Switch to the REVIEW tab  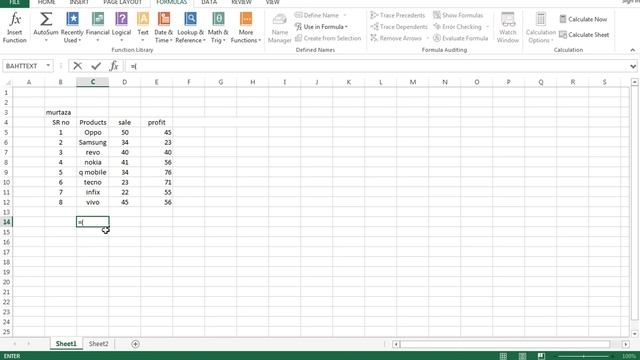point(241,2)
